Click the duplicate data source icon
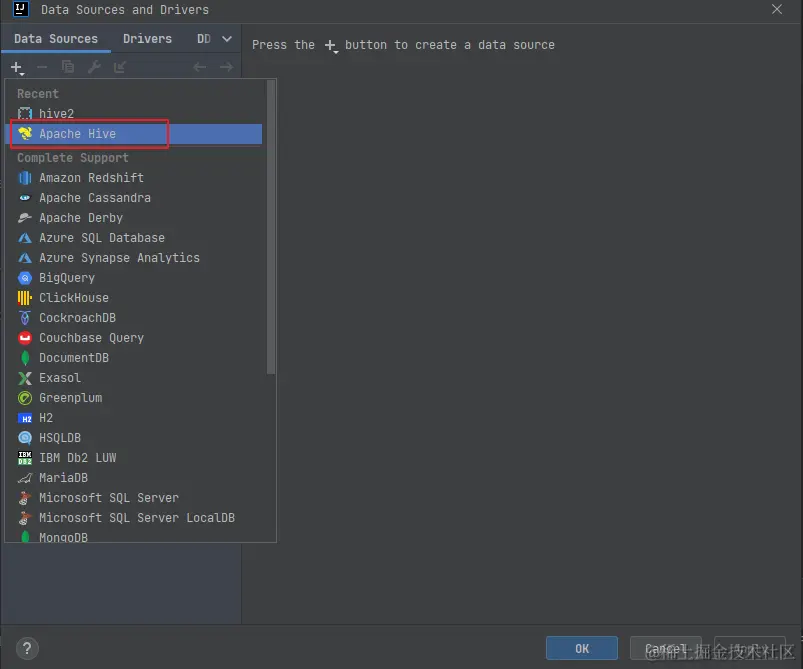803x669 pixels. 68,67
